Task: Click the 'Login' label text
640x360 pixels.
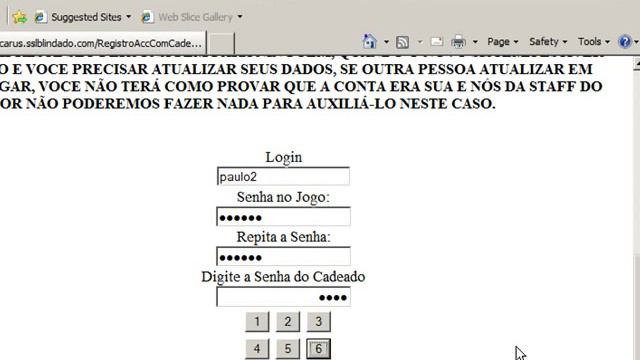Action: point(284,157)
